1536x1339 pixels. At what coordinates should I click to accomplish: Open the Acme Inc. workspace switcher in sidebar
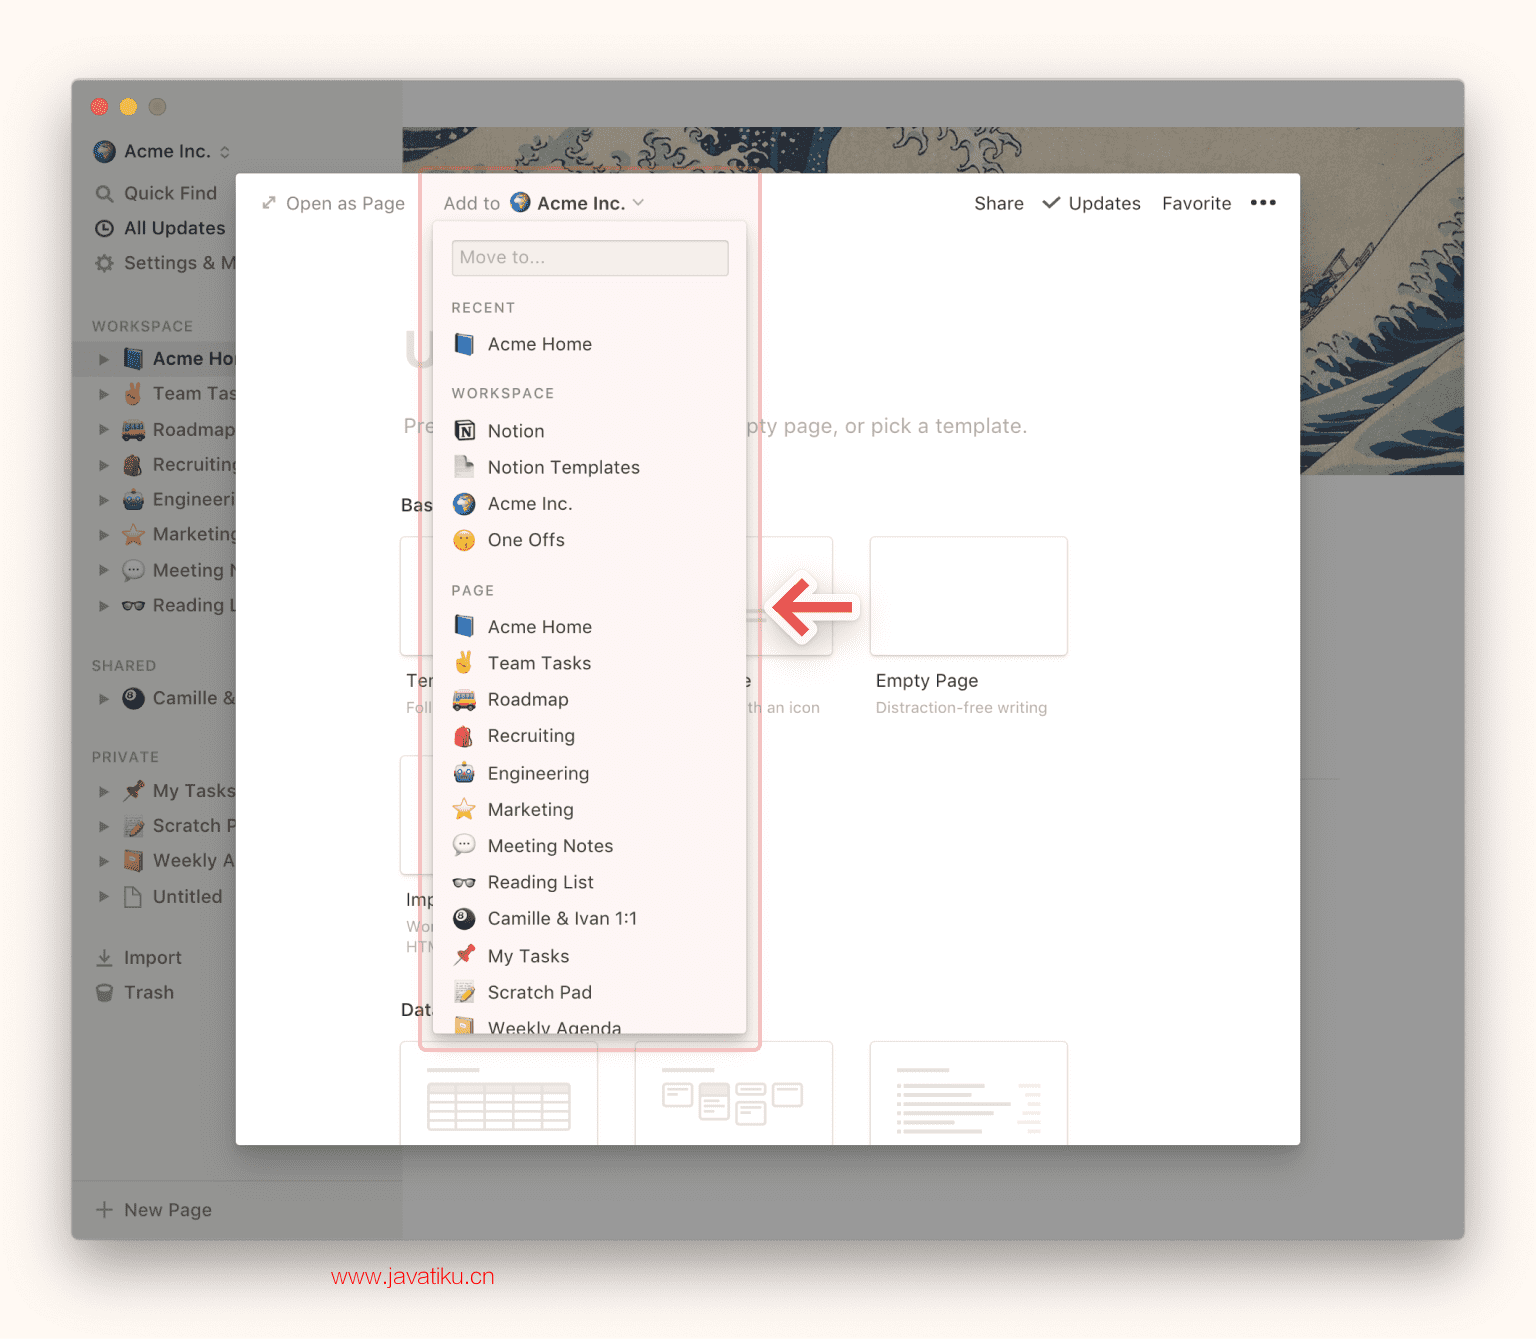pos(162,151)
